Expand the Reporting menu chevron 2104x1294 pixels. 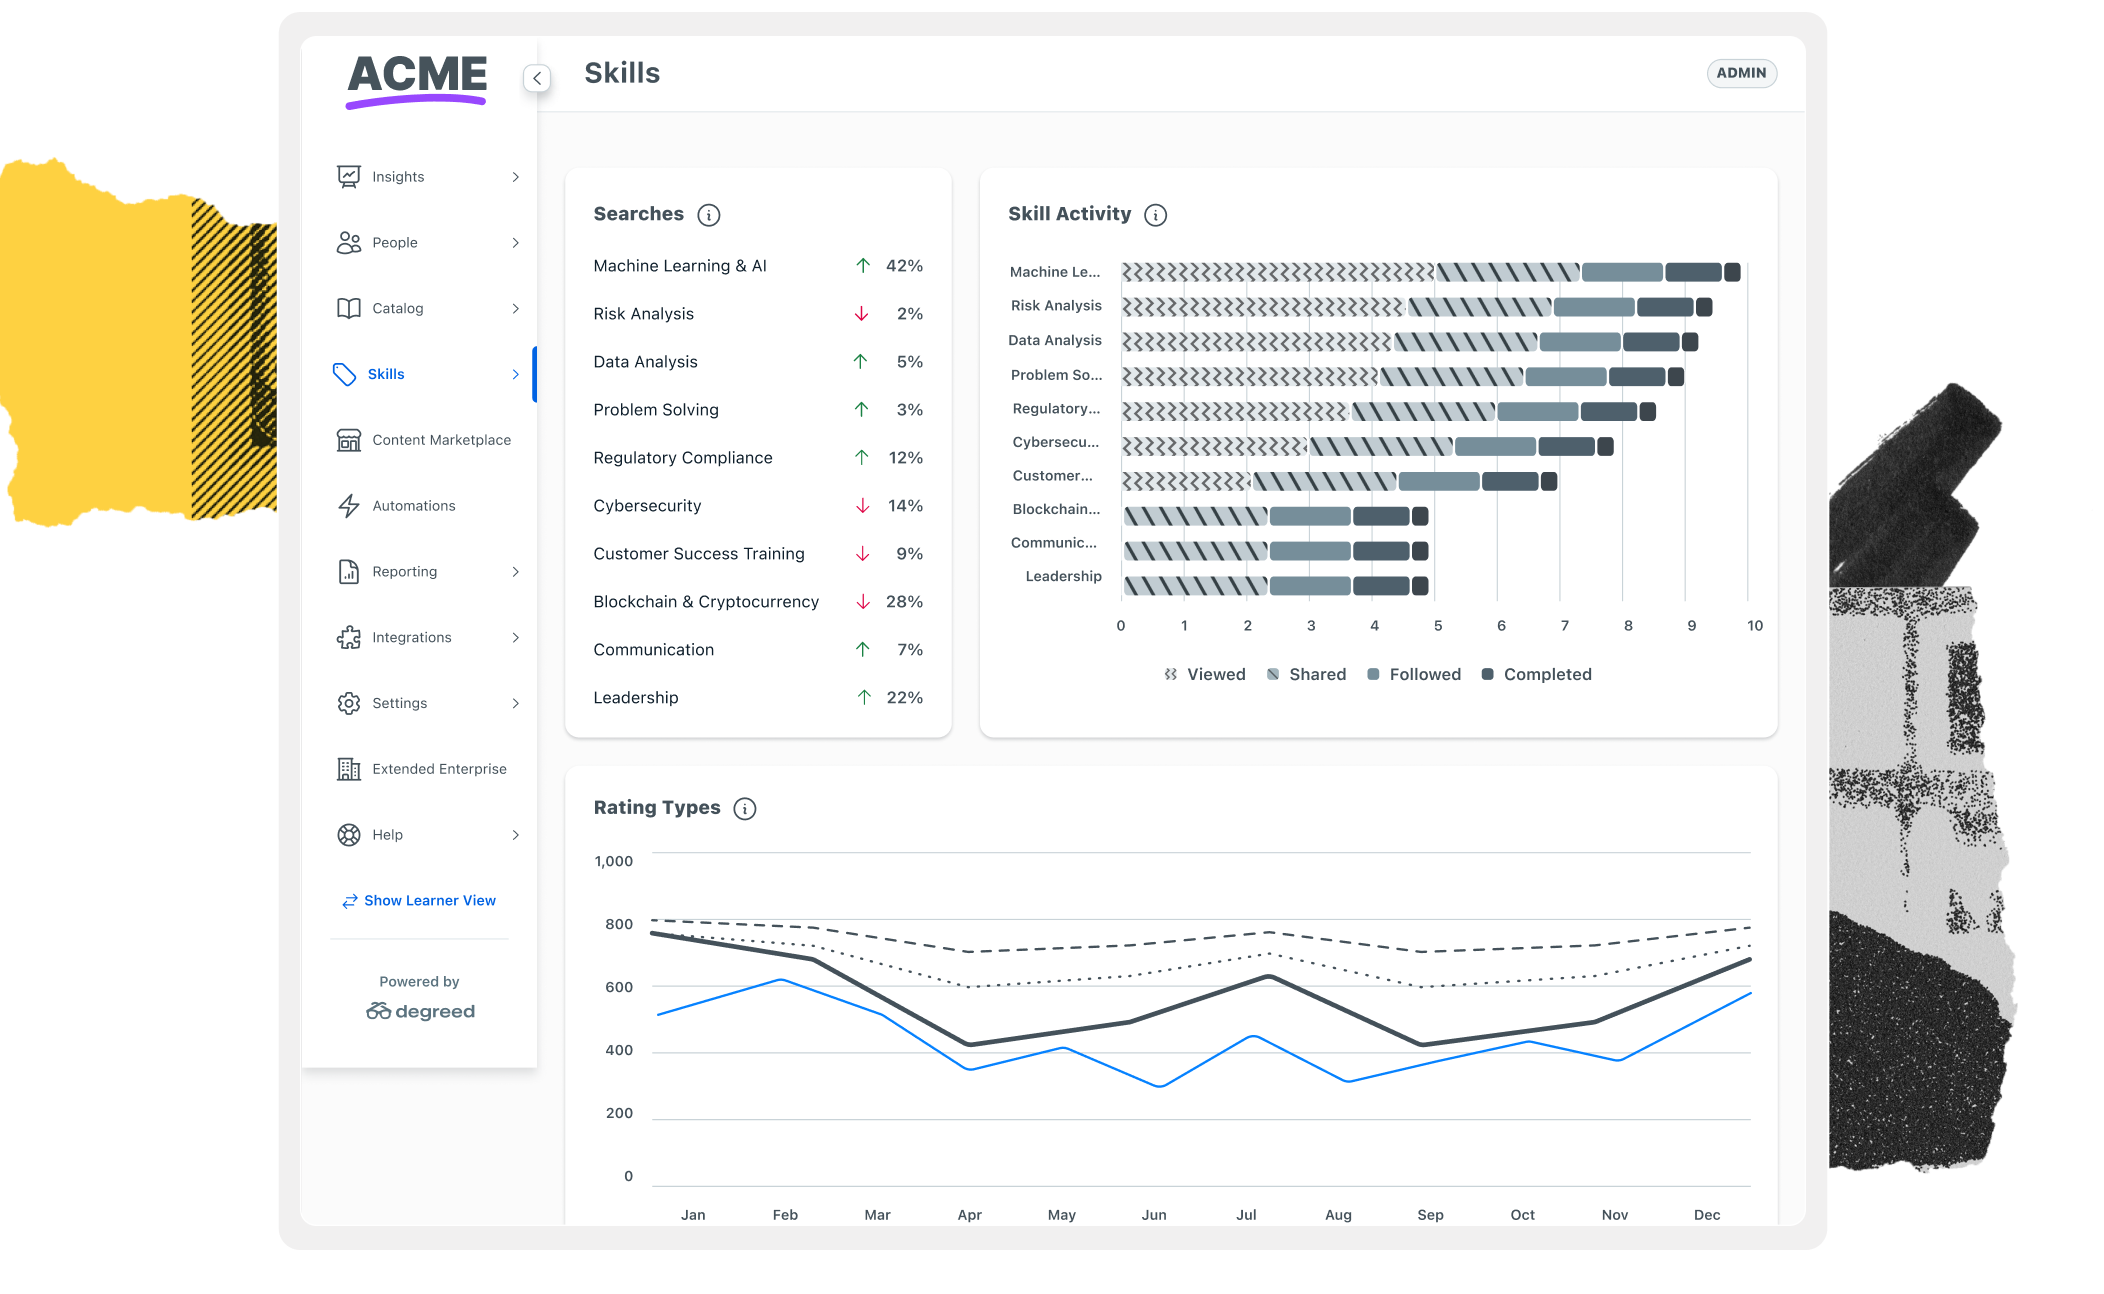click(516, 572)
